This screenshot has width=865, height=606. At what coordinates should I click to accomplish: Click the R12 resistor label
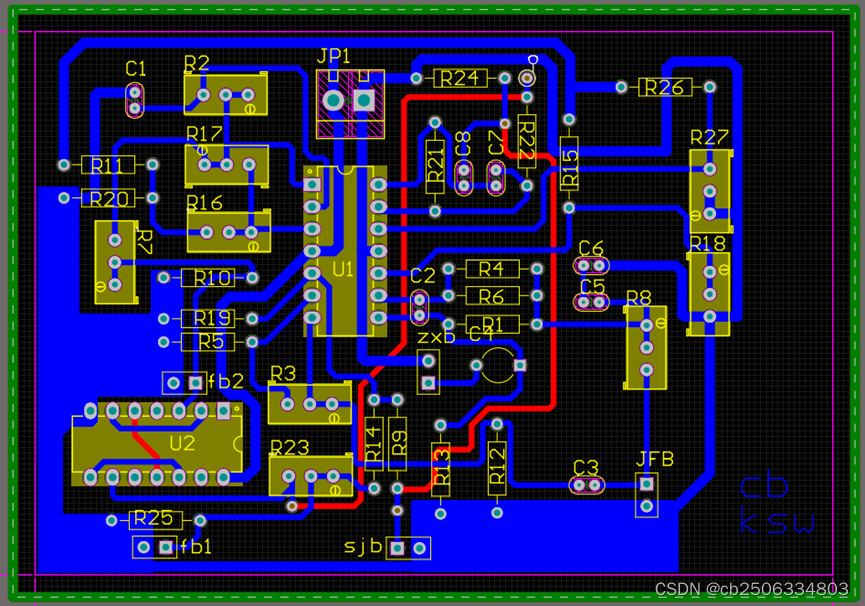click(x=497, y=469)
